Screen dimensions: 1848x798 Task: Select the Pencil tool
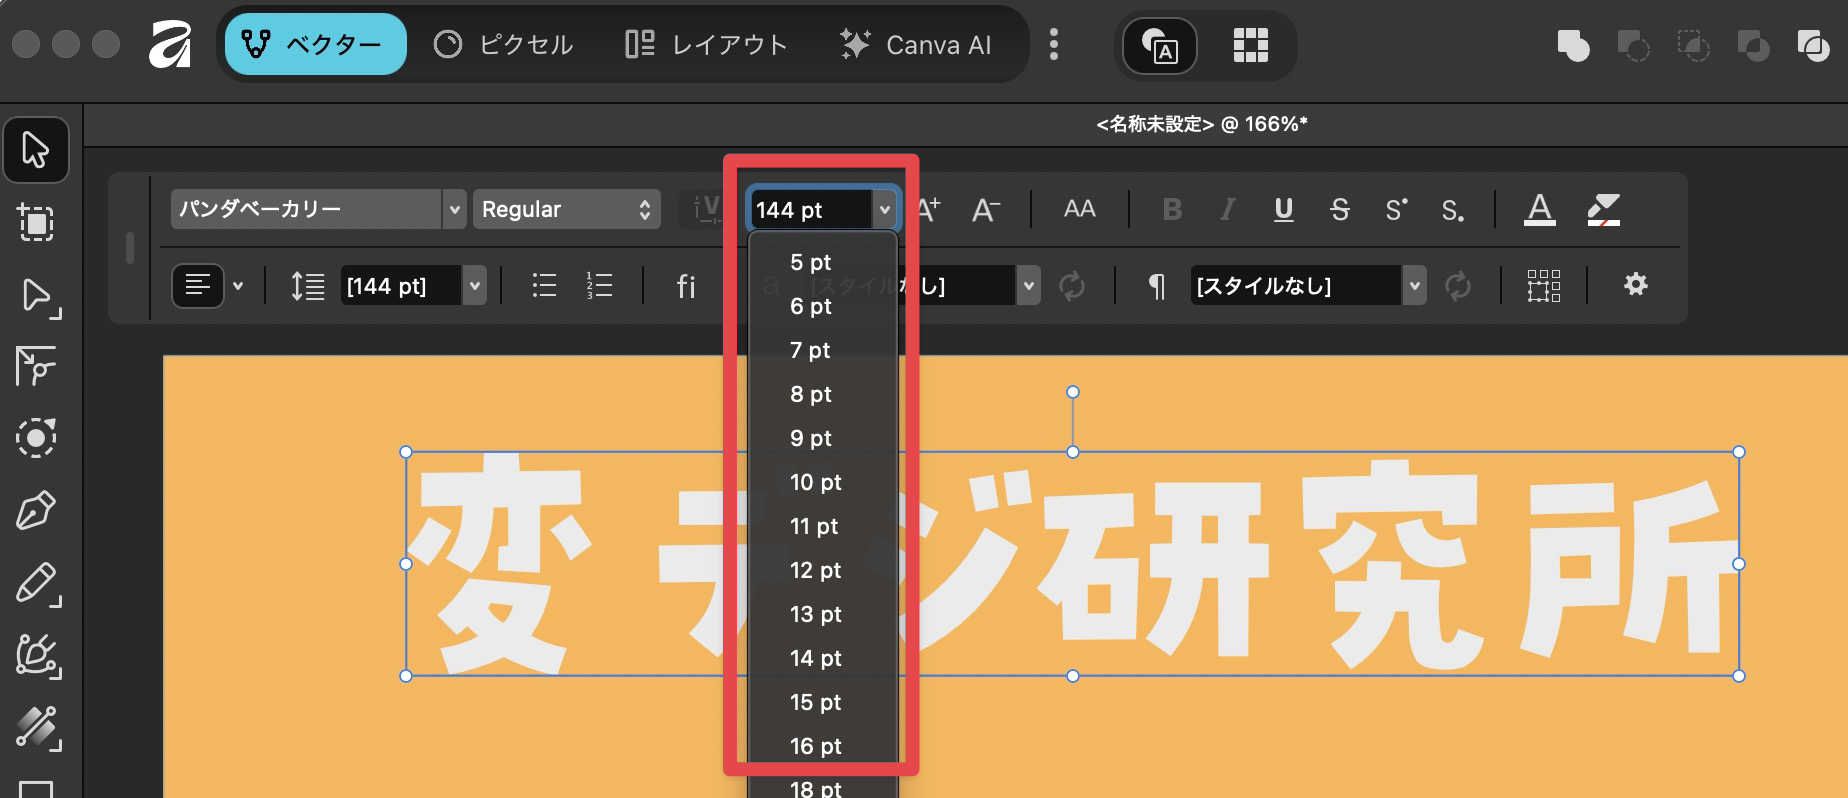click(38, 584)
